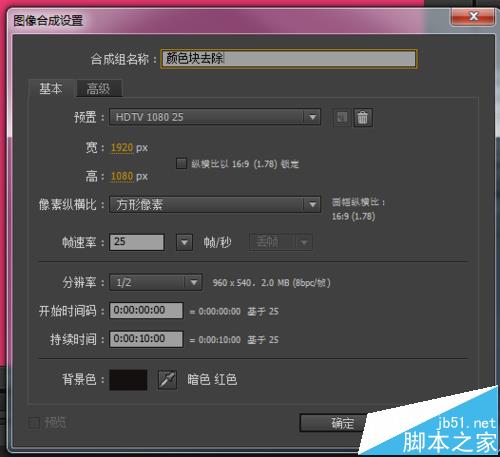Click the save preset icon
The image size is (500, 457).
(342, 118)
